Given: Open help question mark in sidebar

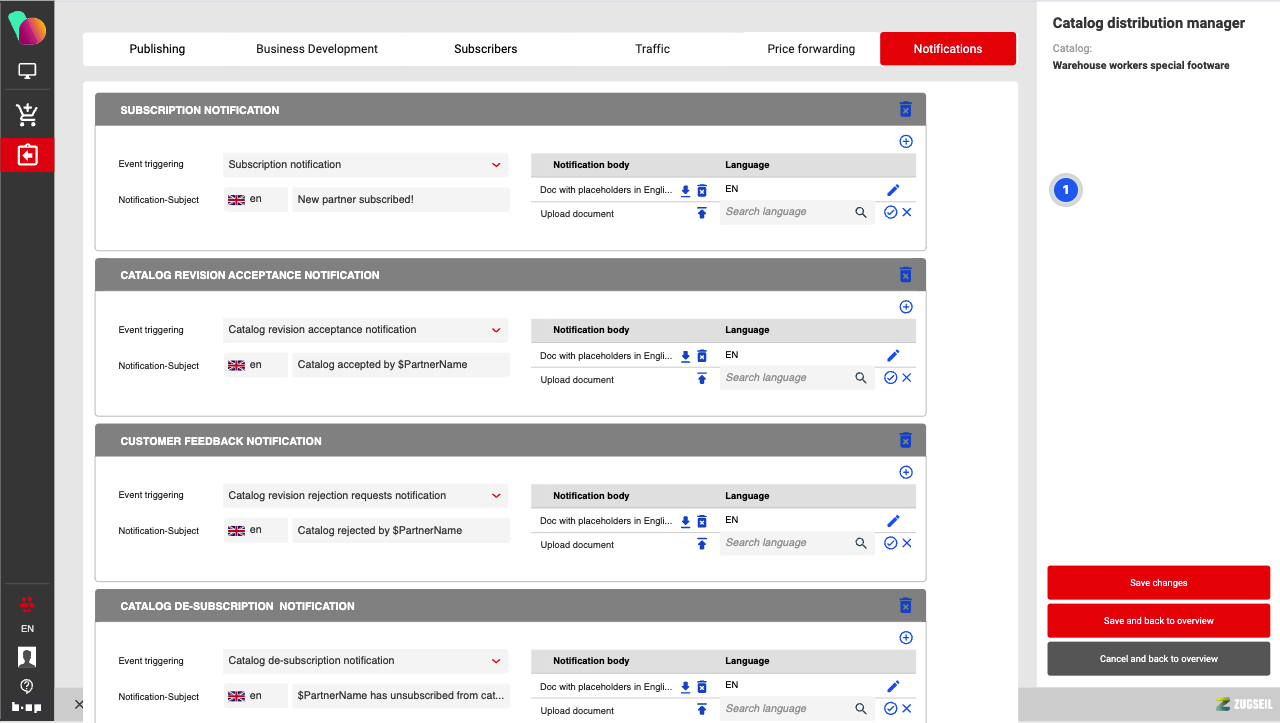Looking at the screenshot, I should [x=27, y=686].
